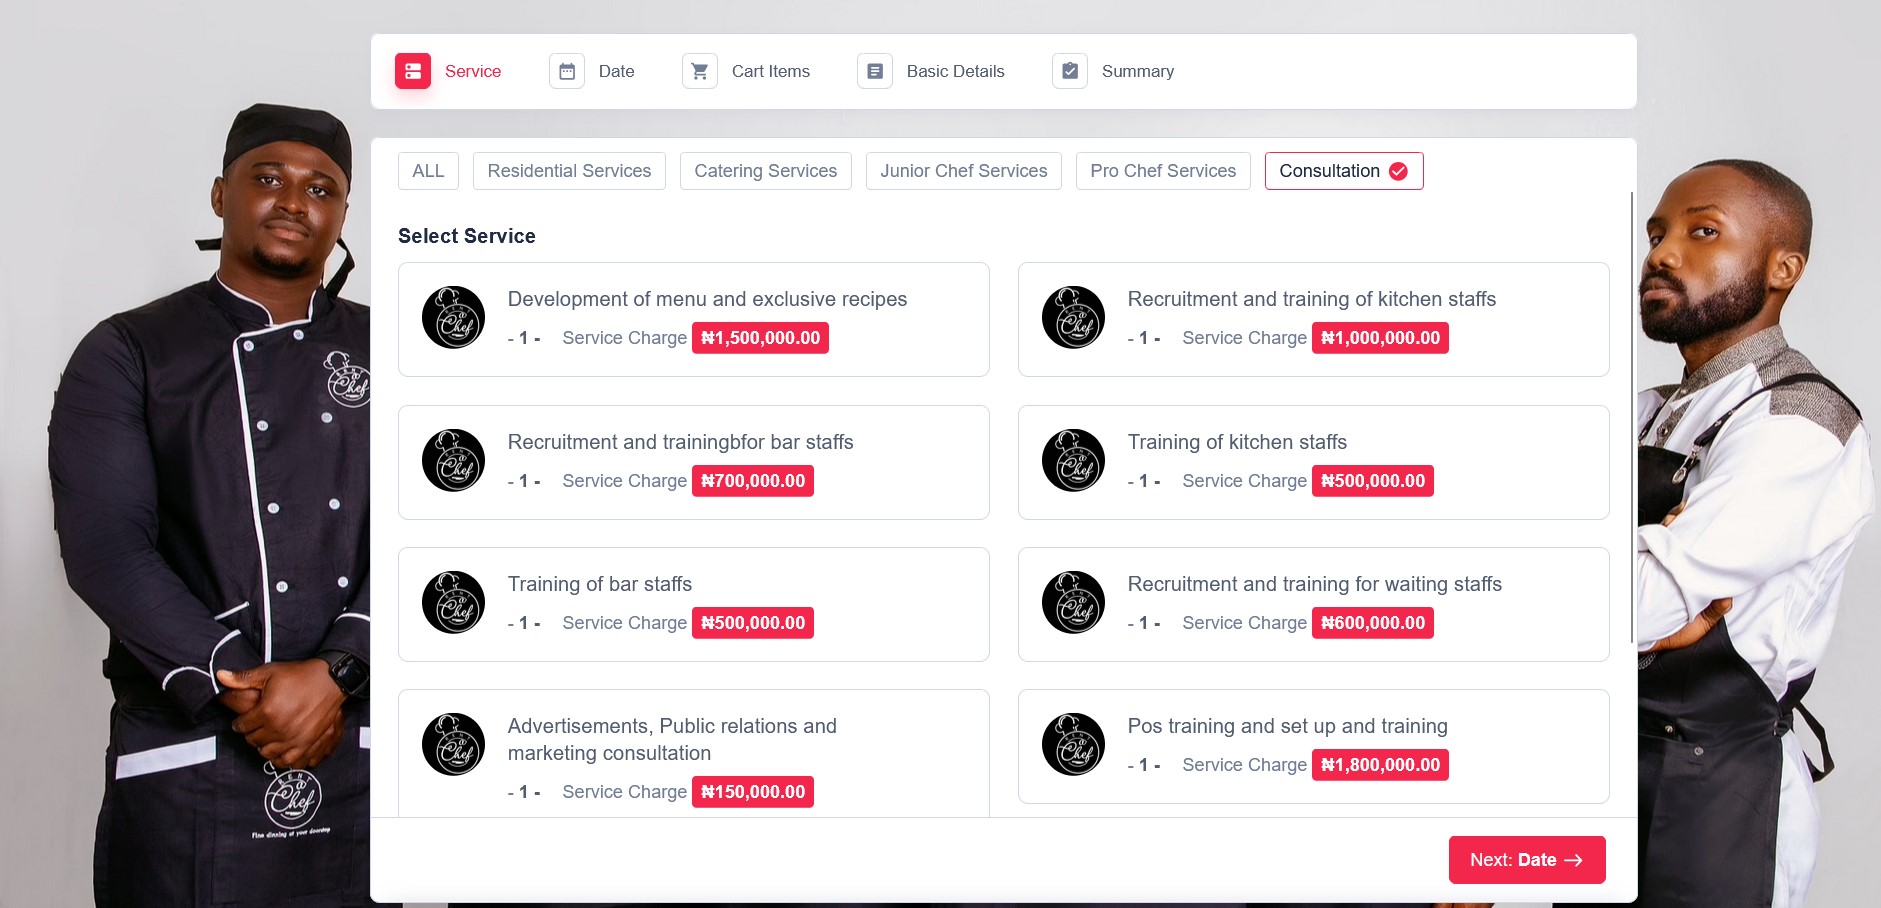Click chef logo beside Development of menu service
1881x908 pixels.
click(453, 318)
